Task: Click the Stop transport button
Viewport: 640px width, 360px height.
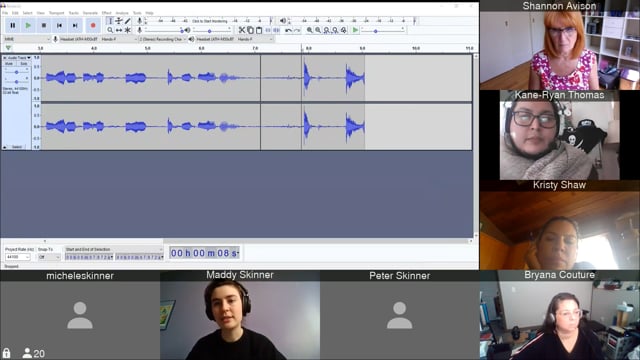Action: 44,25
